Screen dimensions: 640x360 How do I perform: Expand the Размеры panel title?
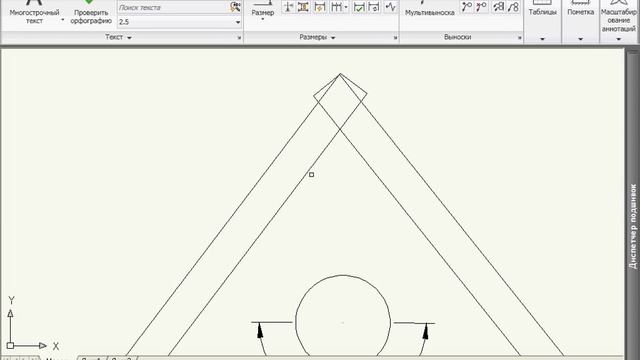point(317,37)
